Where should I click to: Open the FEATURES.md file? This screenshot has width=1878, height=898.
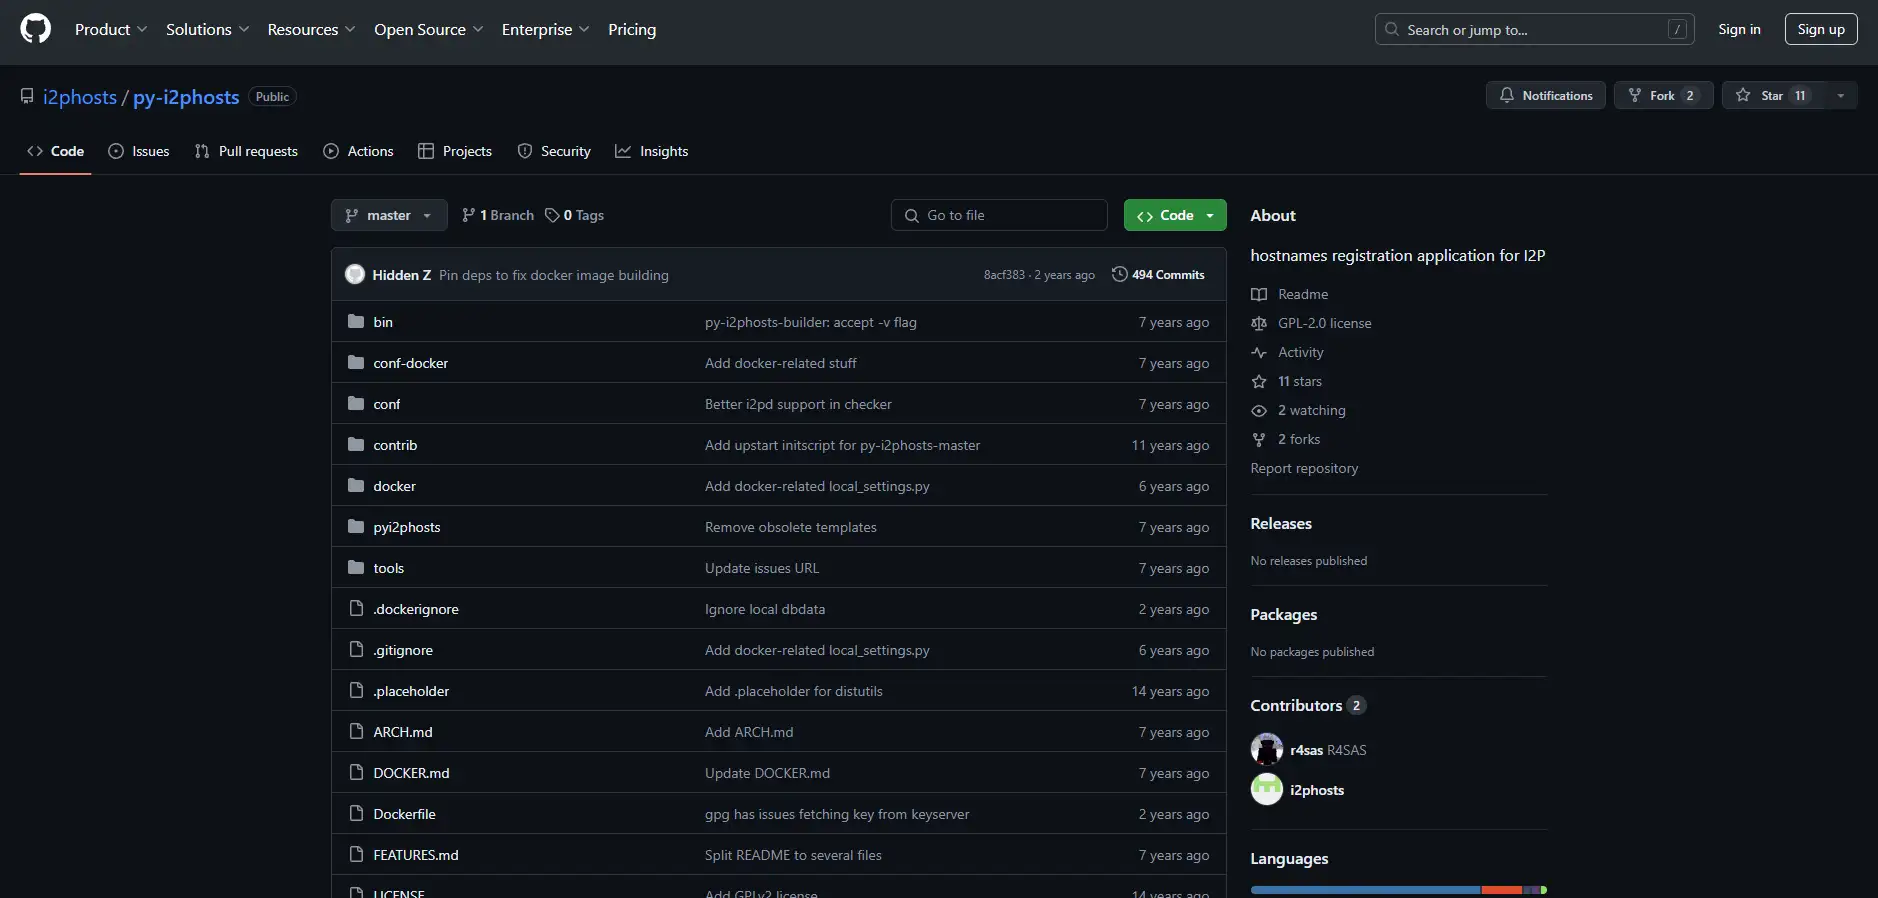(416, 855)
